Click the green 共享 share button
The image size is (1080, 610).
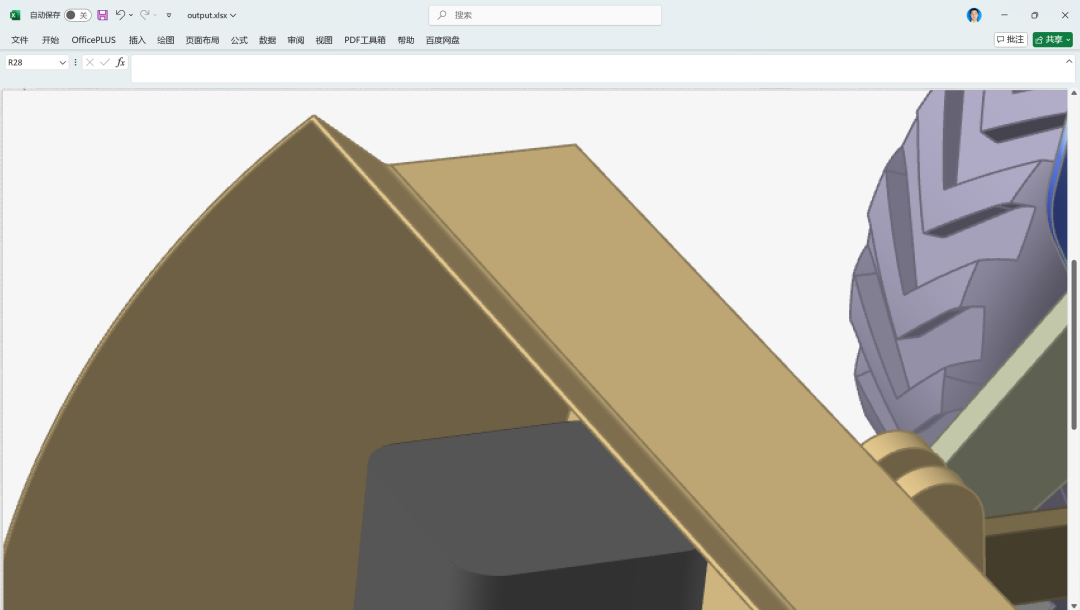coord(1052,40)
